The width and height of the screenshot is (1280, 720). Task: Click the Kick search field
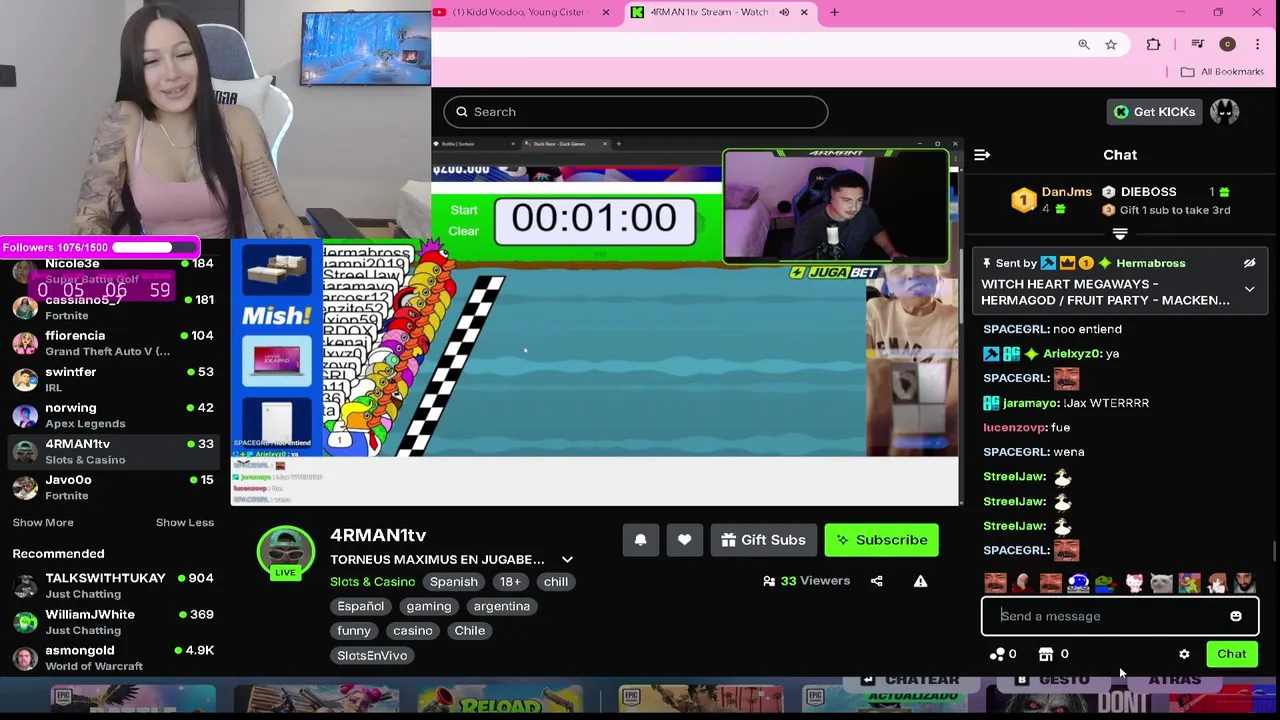tap(636, 112)
